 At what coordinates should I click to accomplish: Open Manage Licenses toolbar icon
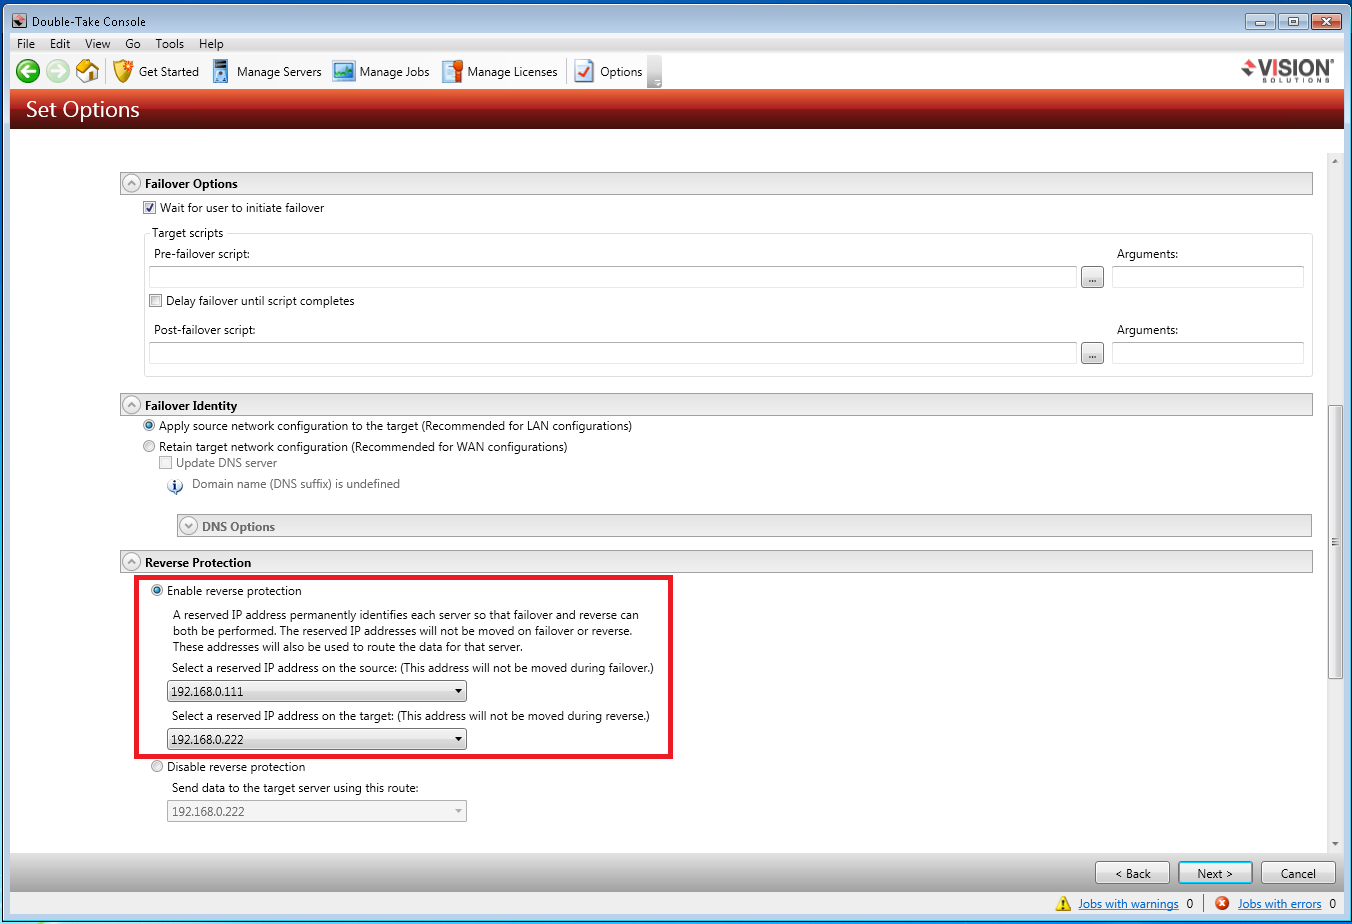coord(452,71)
